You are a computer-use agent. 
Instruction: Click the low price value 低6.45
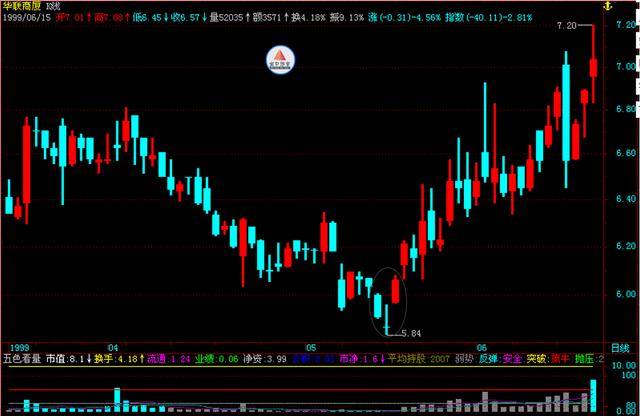click(147, 18)
